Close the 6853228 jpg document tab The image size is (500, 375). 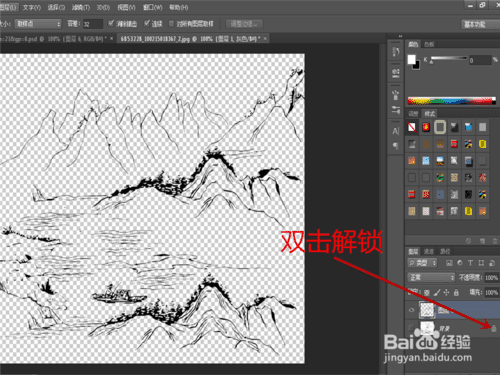(x=265, y=39)
